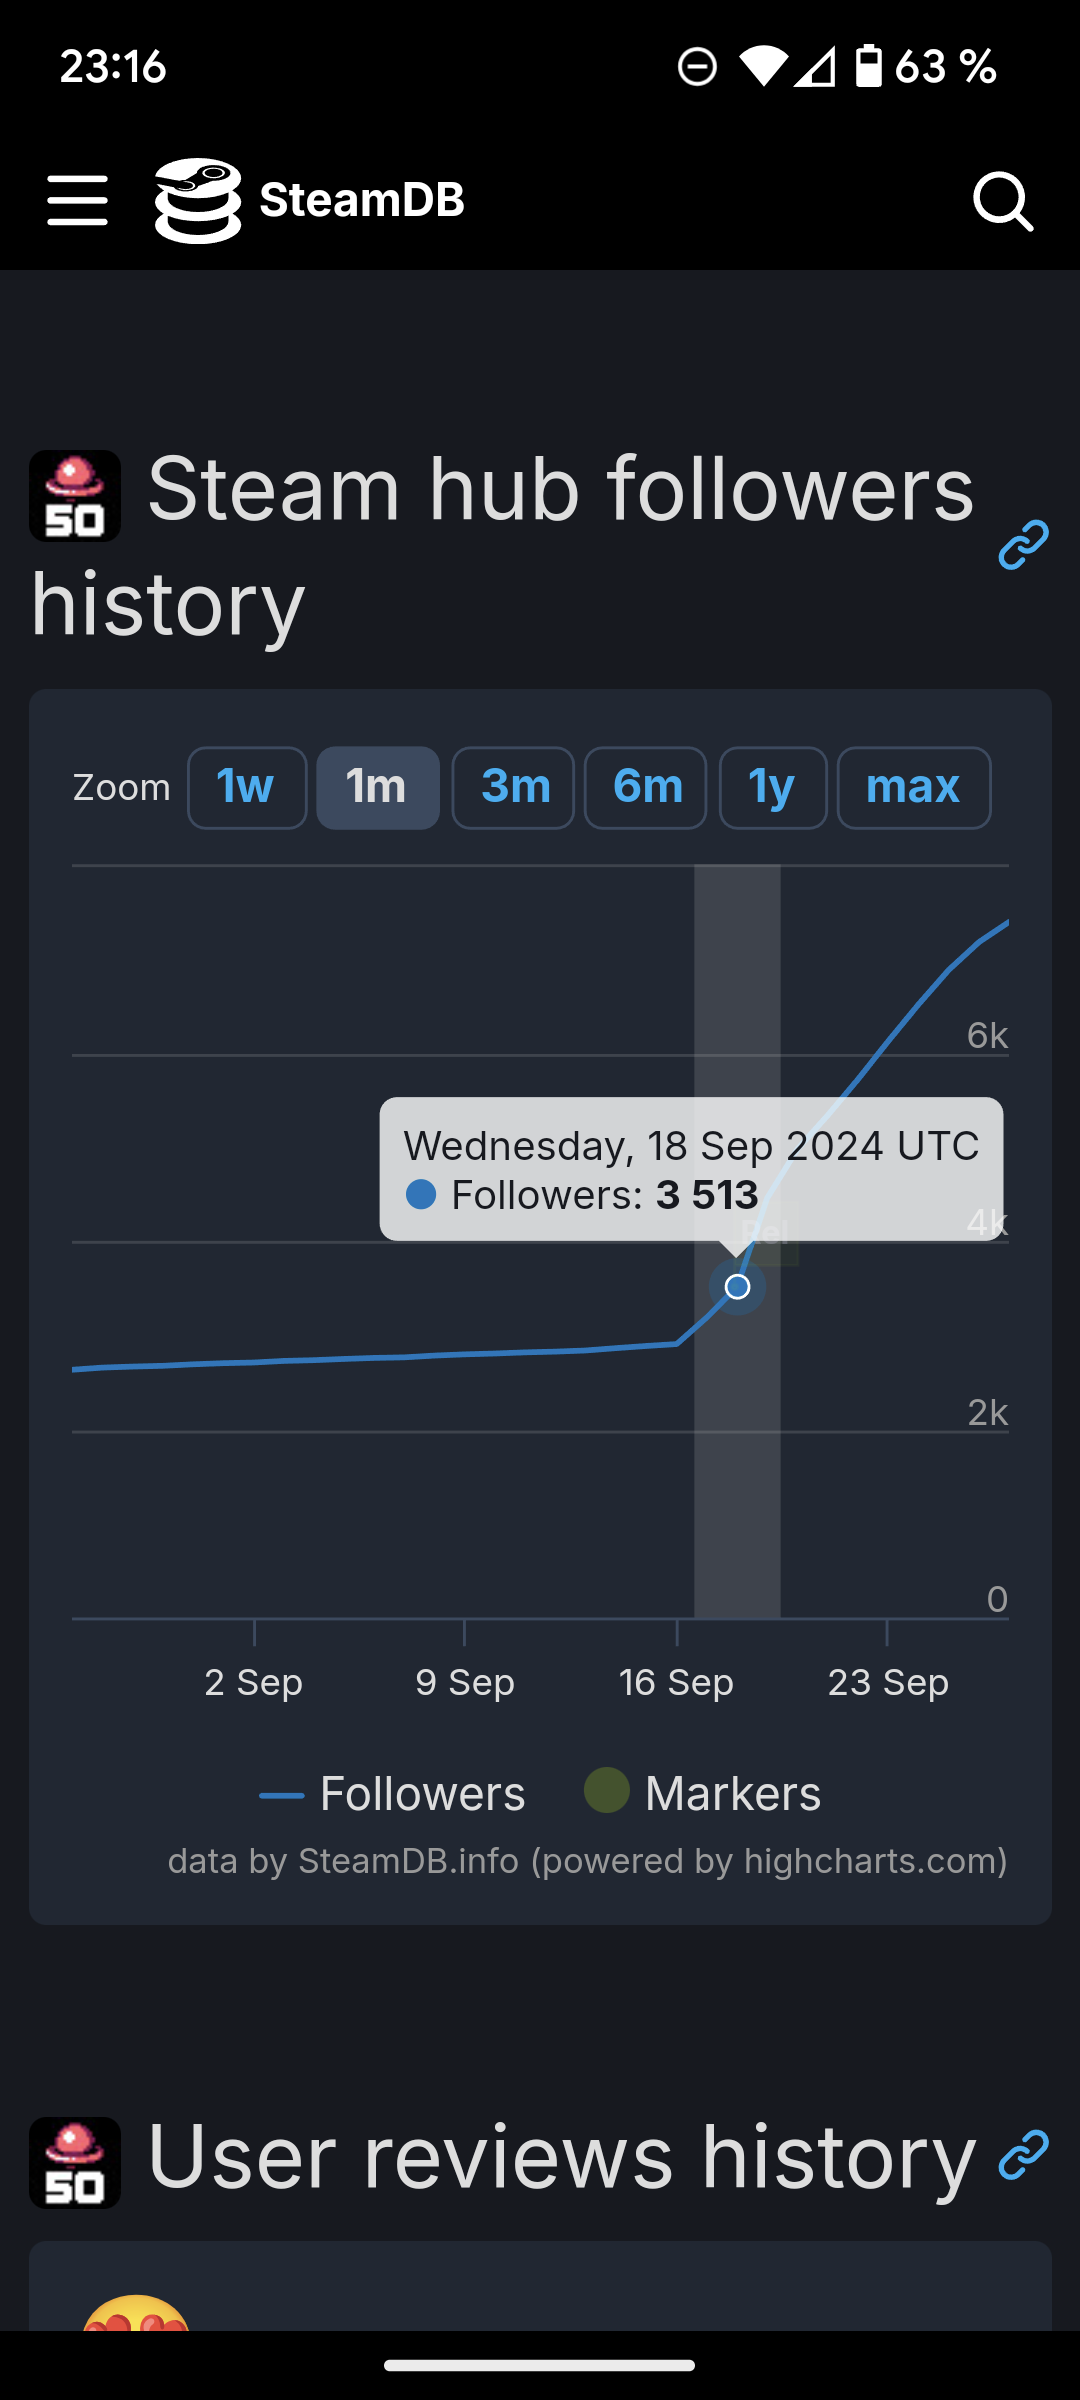
Task: Tap the SteamDB logo icon
Action: [x=198, y=200]
